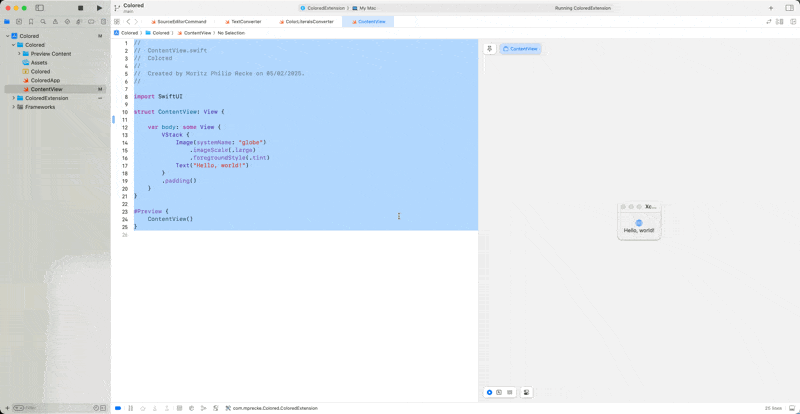Expand the ColoredExtension folder
Screen dimensions: 800x414
click(13, 98)
